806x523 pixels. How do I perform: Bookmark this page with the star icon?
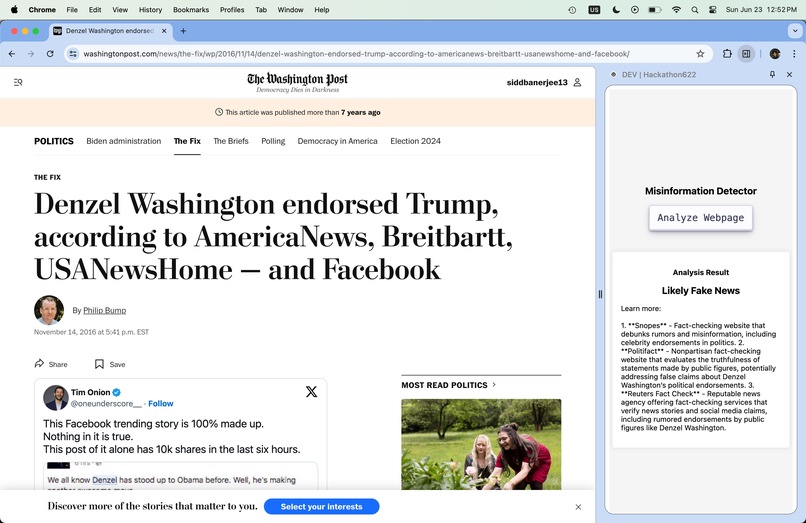click(700, 53)
